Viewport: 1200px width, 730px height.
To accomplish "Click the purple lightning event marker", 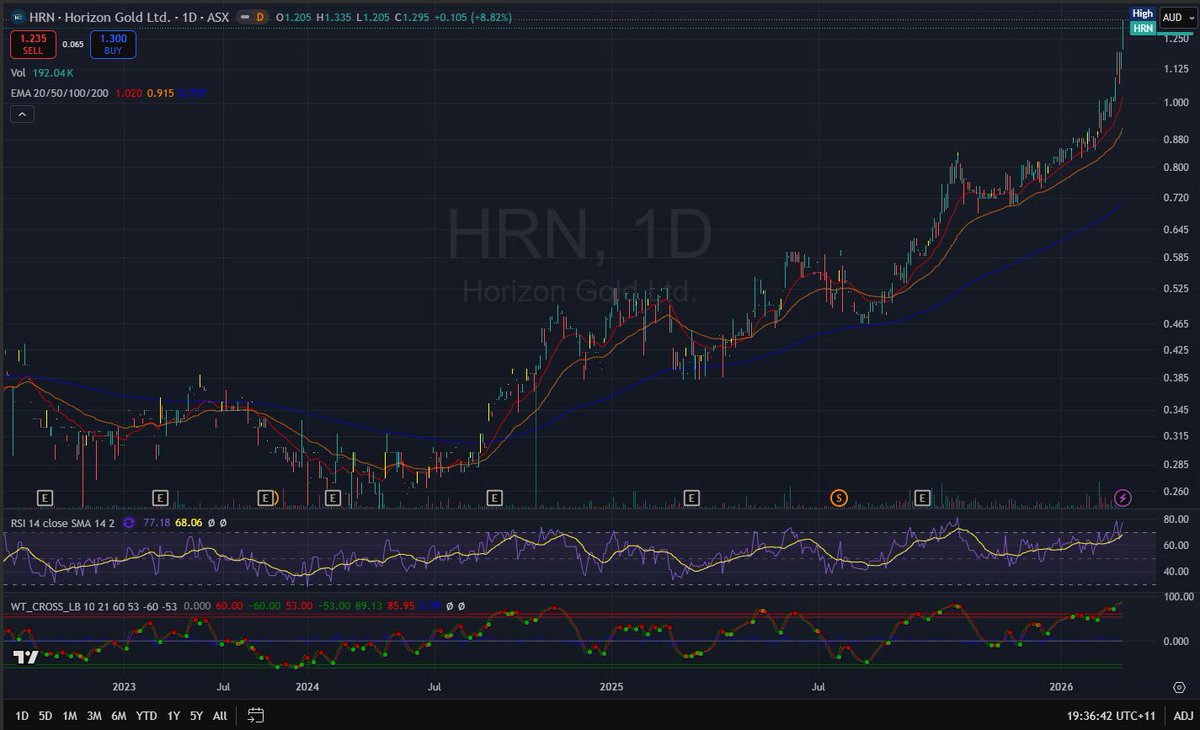I will 1123,497.
